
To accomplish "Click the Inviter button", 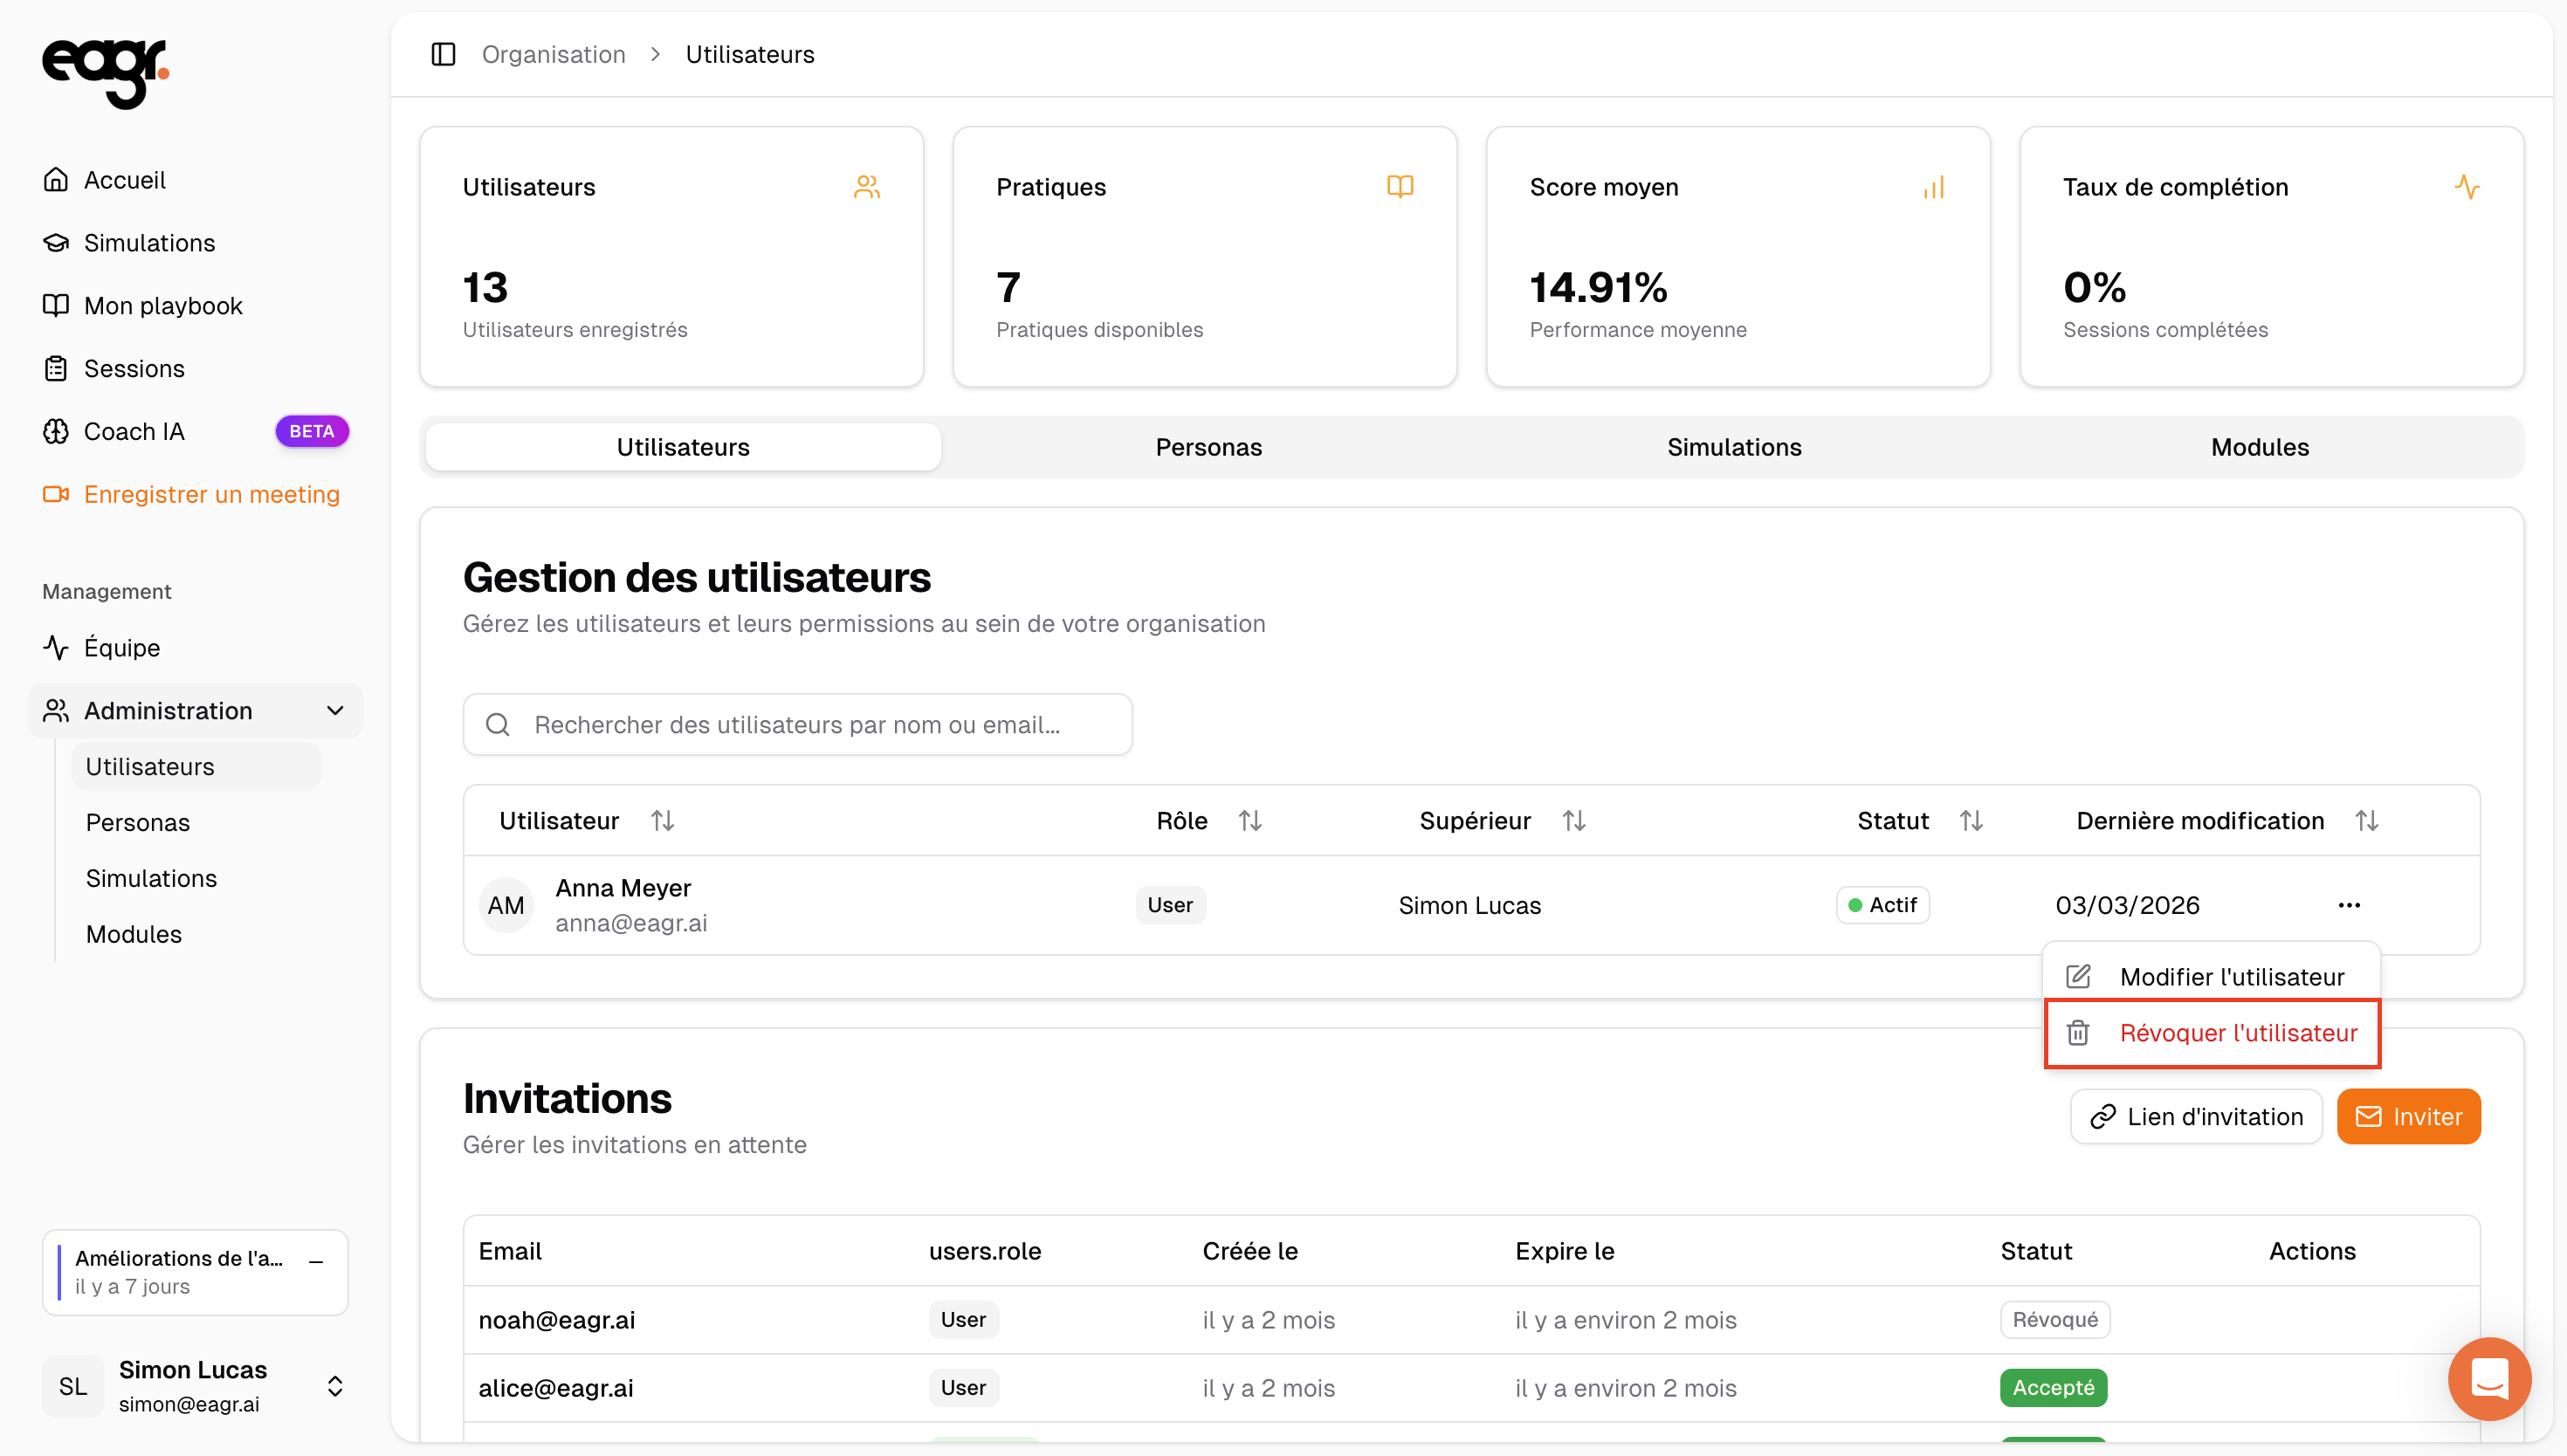I will [2408, 1116].
